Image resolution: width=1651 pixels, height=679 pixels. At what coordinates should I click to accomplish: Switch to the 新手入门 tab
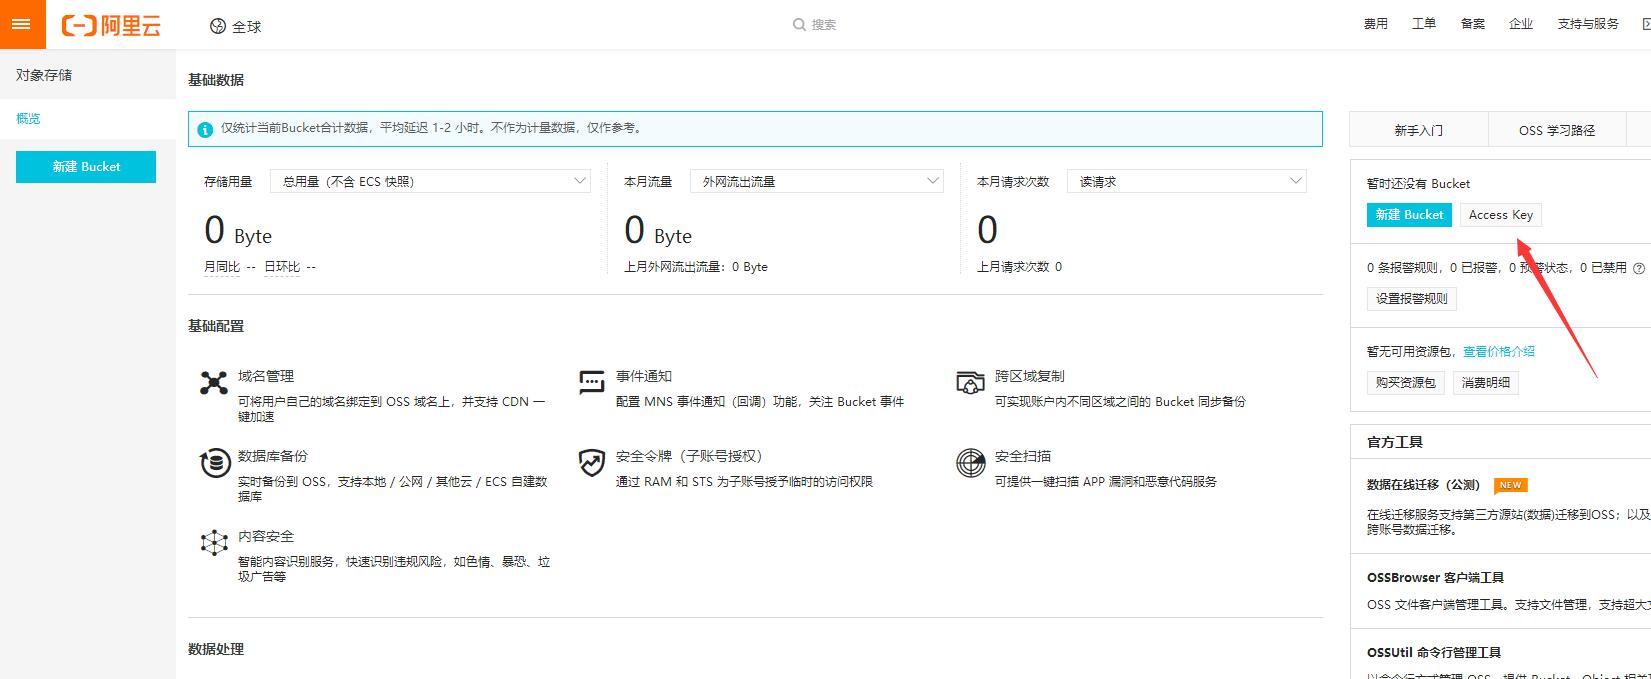pyautogui.click(x=1419, y=130)
